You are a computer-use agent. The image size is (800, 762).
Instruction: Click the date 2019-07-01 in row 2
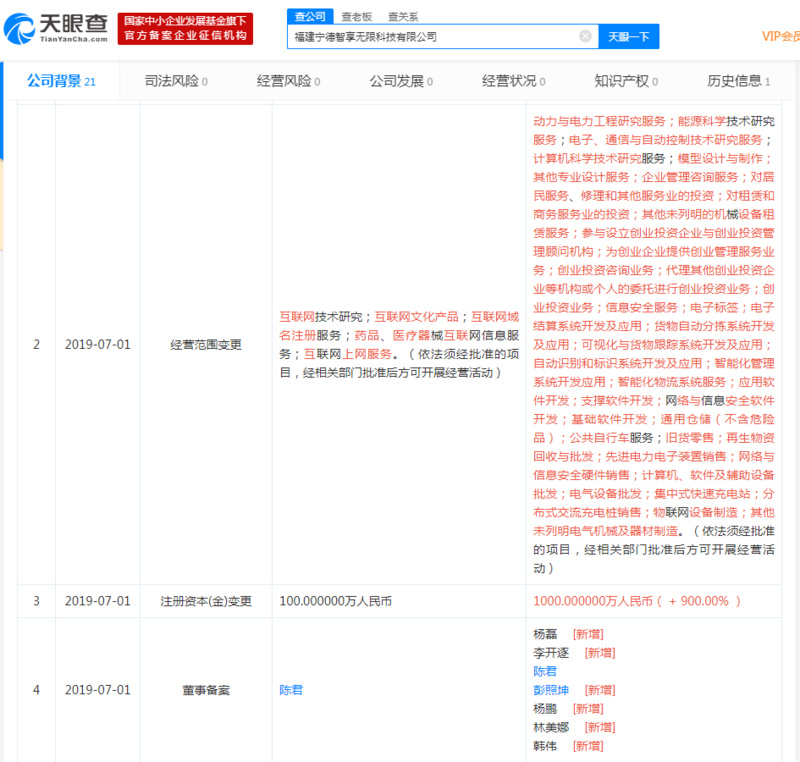click(97, 345)
